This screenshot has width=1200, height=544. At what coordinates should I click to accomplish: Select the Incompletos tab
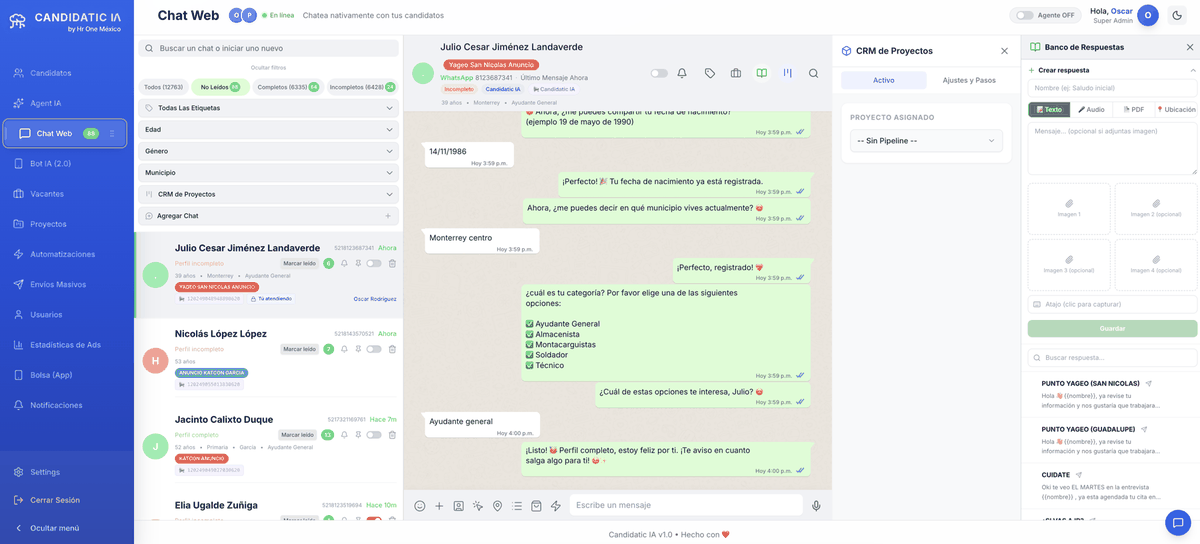362,87
